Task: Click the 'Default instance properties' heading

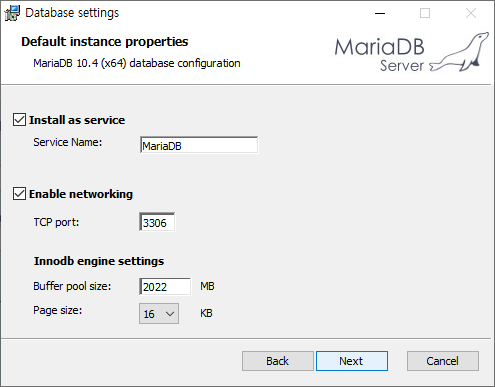Action: (105, 42)
